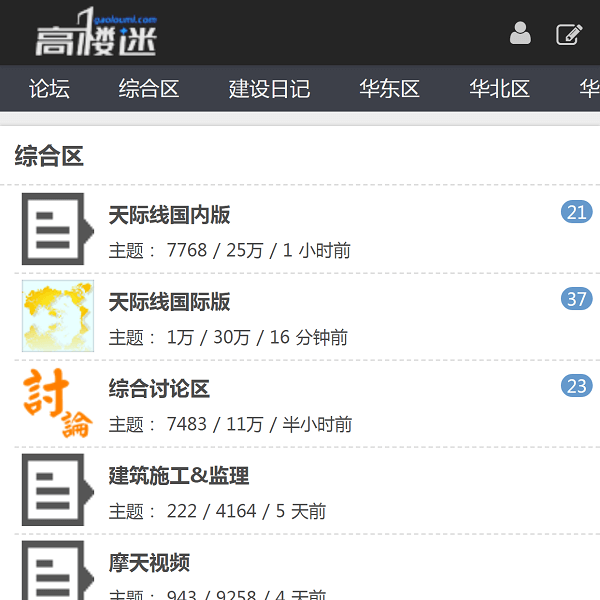600x600 pixels.
Task: Click the blue badge showing 37
Action: [576, 299]
